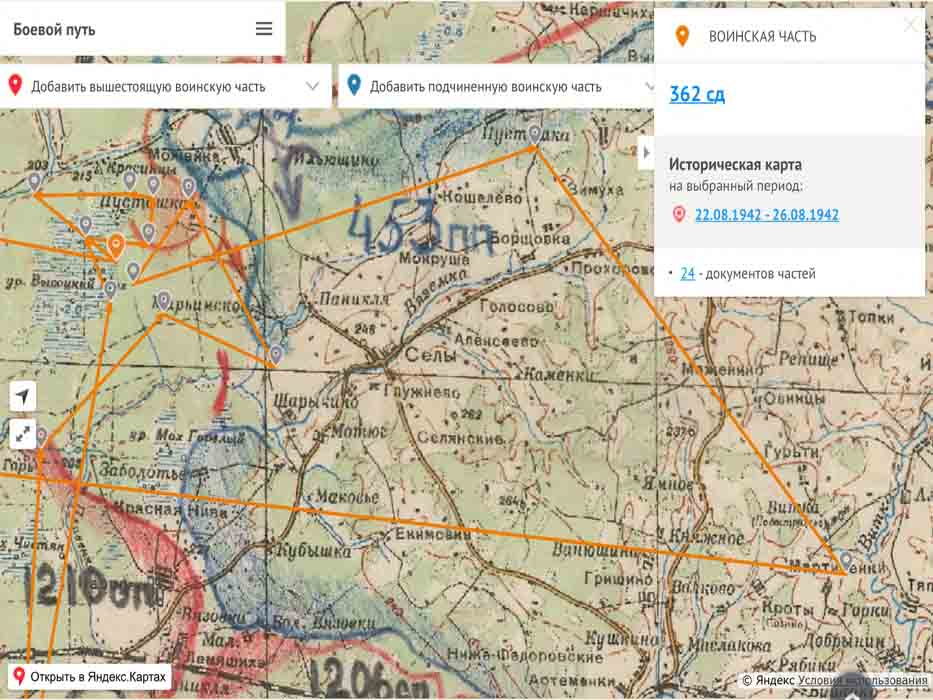Click Открыть в Яндекс.Картах button

point(90,677)
